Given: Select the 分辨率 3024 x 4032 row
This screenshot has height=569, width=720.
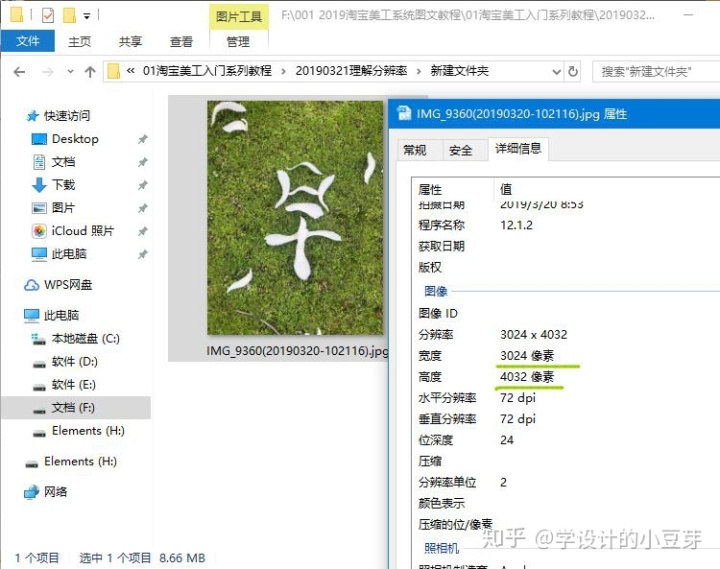Looking at the screenshot, I should click(x=568, y=334).
